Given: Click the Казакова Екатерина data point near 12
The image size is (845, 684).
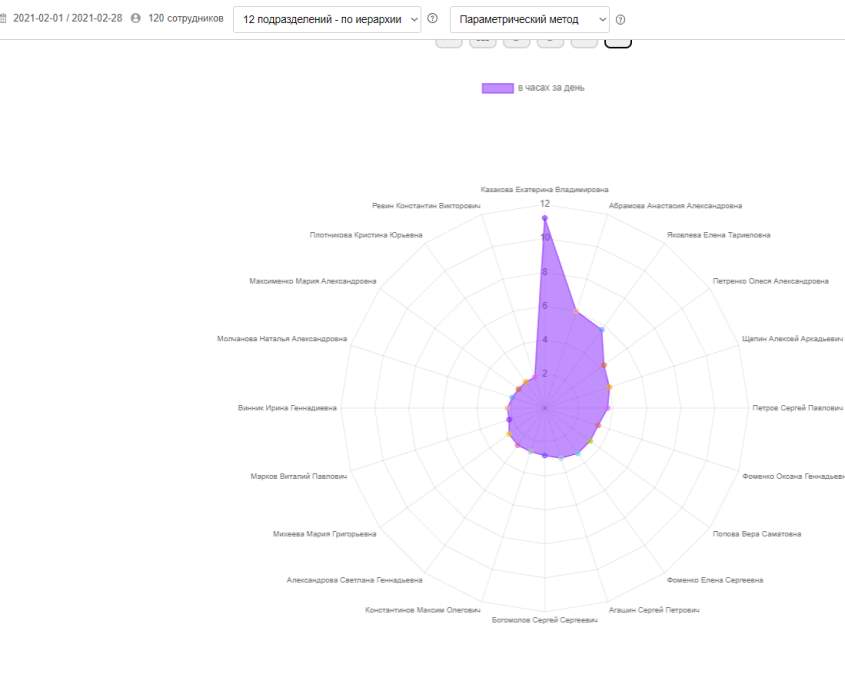Looking at the screenshot, I should pos(544,218).
